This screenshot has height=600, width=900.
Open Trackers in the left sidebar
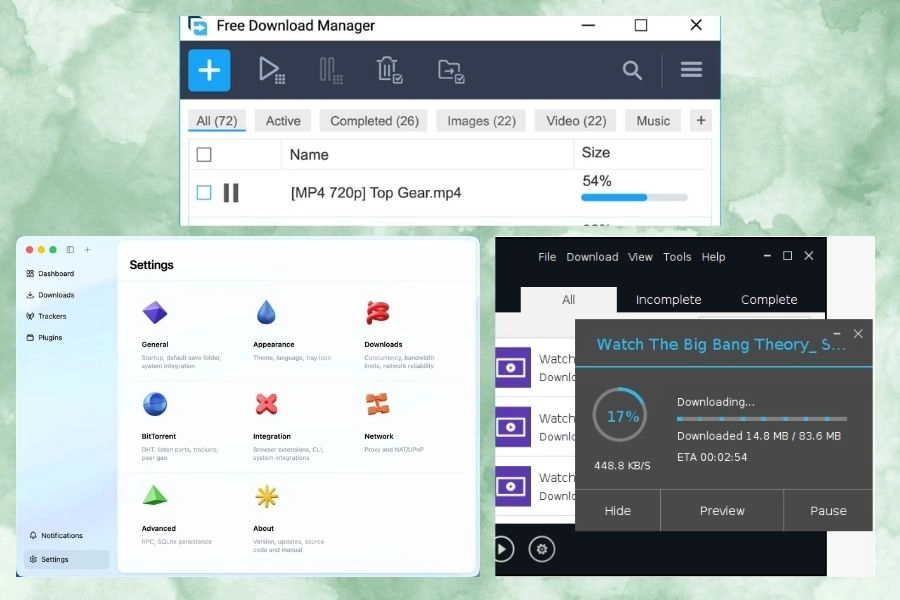click(x=46, y=316)
